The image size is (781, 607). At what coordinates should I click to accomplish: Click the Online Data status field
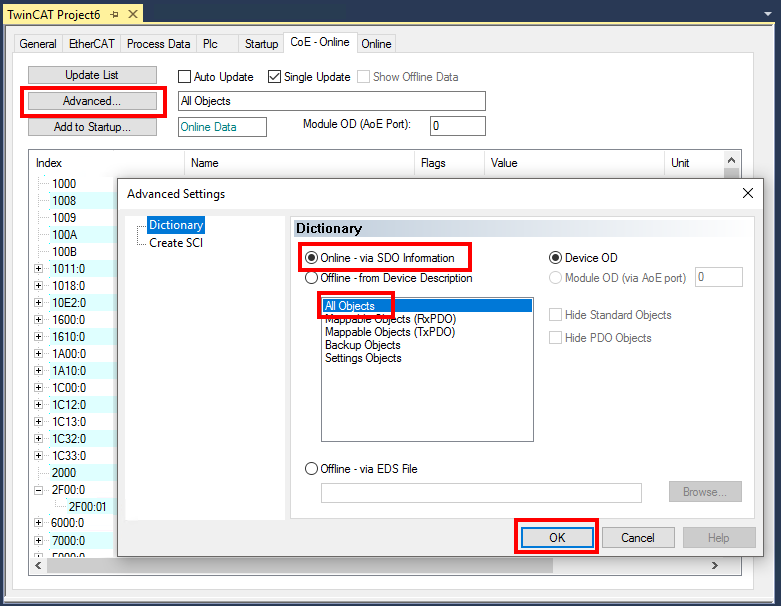[222, 127]
